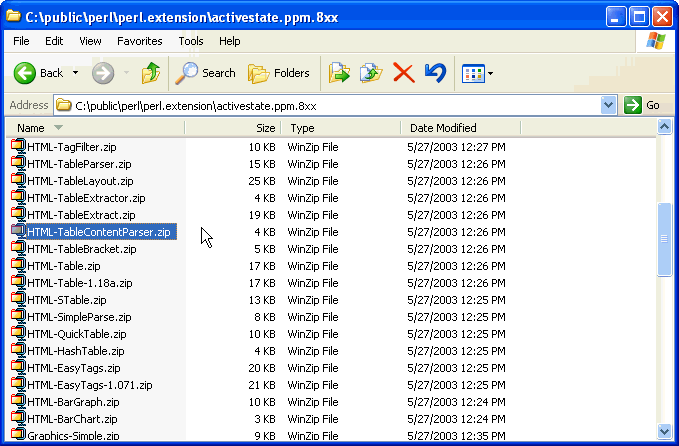Click the Copy To toolbar icon

[371, 73]
